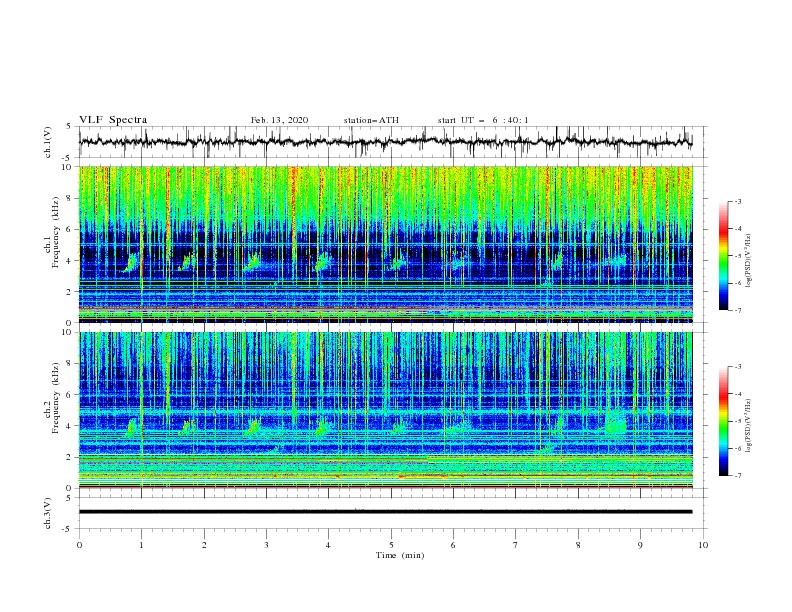Click the "ch.1(V)" waveform axis label
792x612 pixels.
pos(48,142)
